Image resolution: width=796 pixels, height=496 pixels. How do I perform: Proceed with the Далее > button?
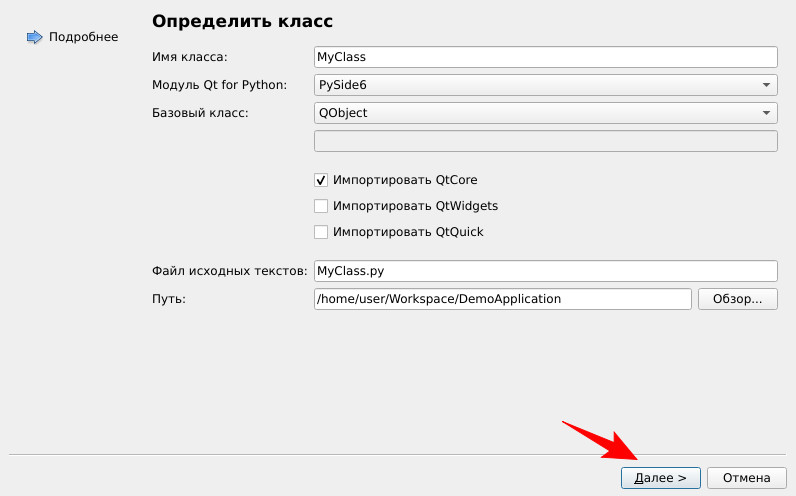pos(660,478)
